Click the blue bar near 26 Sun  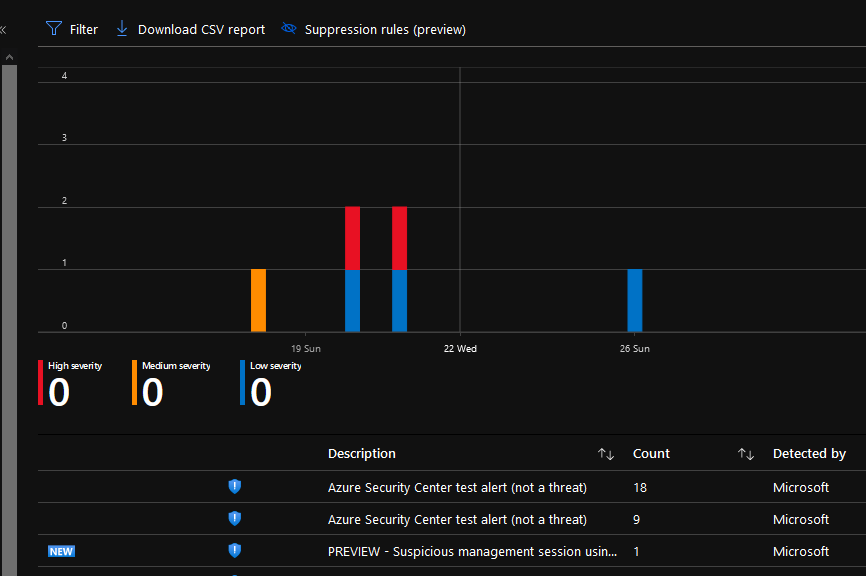(x=634, y=300)
